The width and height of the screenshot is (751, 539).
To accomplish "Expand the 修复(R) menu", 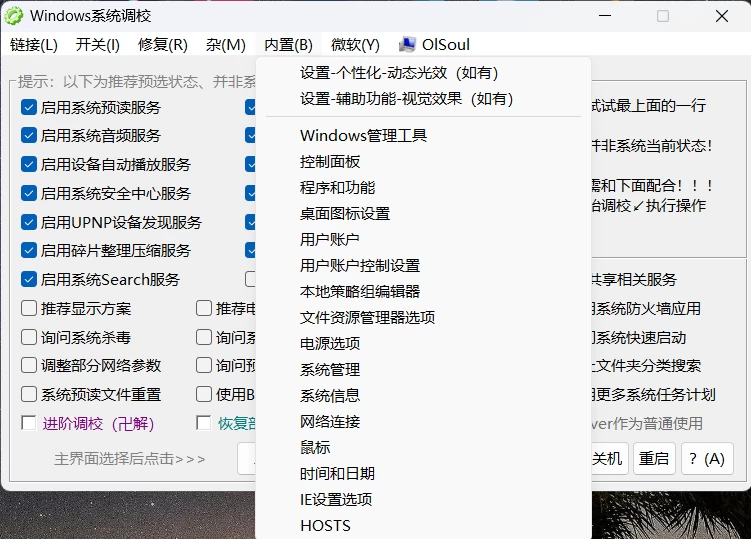I will click(162, 45).
